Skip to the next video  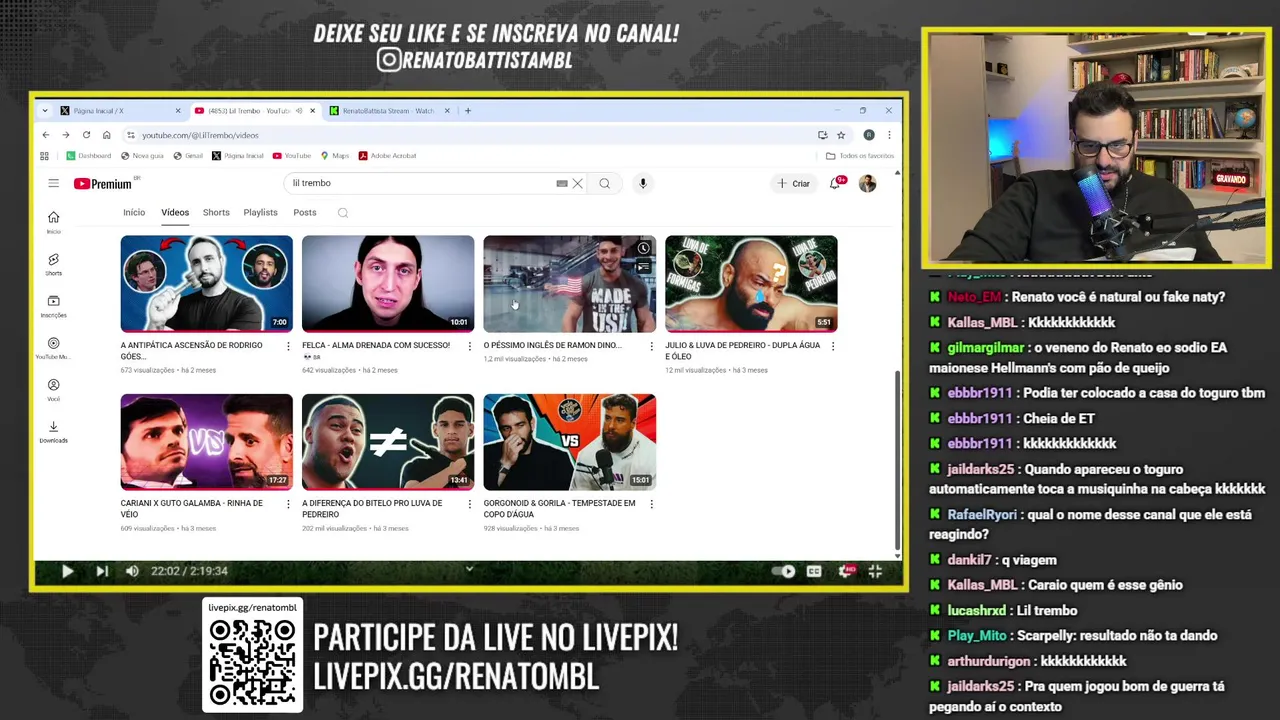pyautogui.click(x=101, y=571)
